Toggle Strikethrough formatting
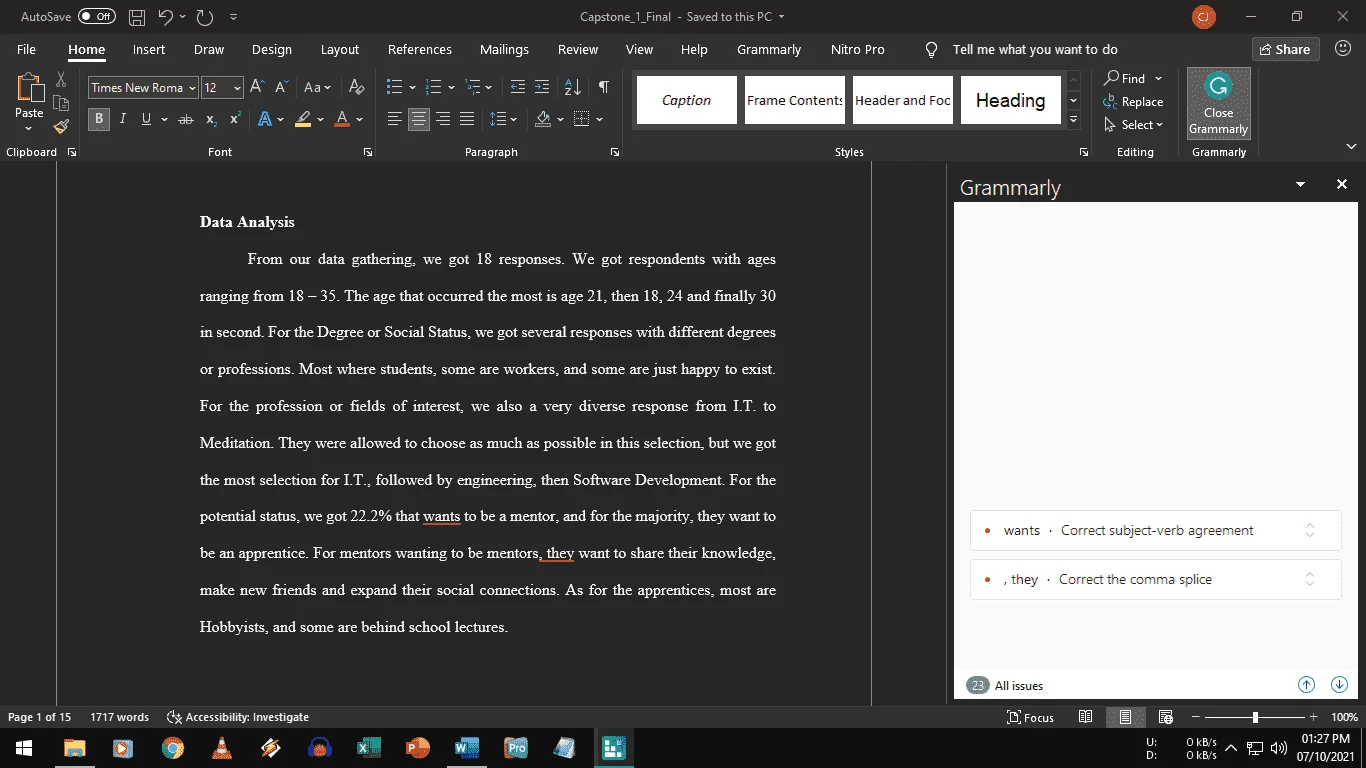This screenshot has height=768, width=1366. pyautogui.click(x=185, y=119)
